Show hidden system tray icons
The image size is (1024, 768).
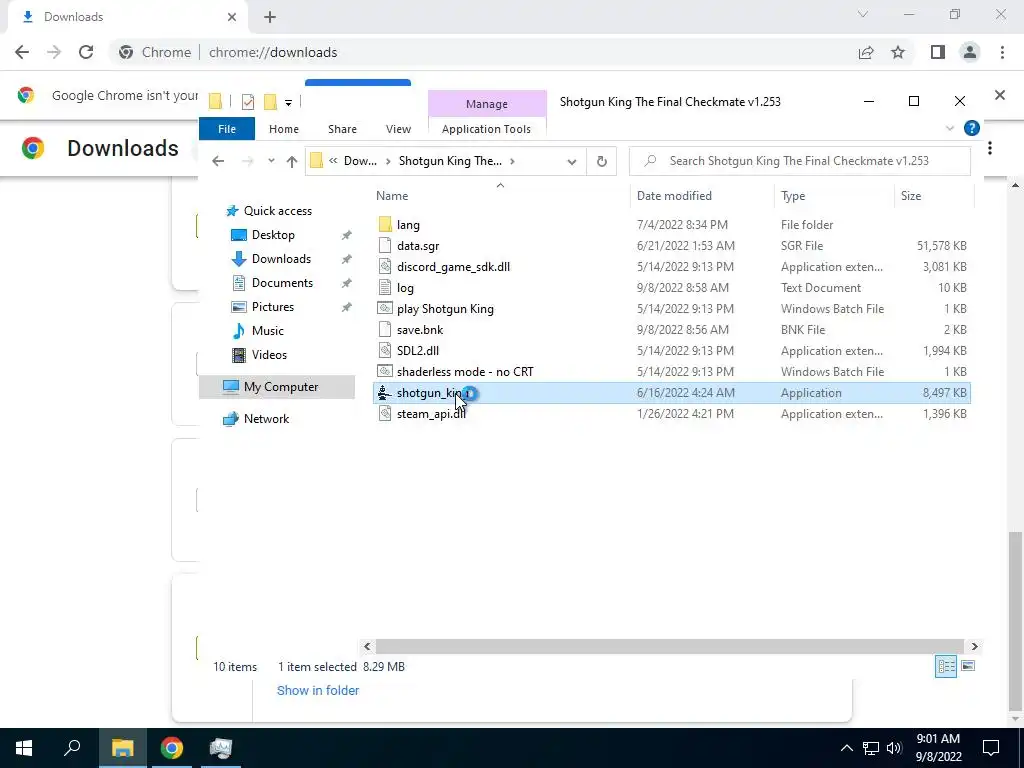tap(846, 748)
